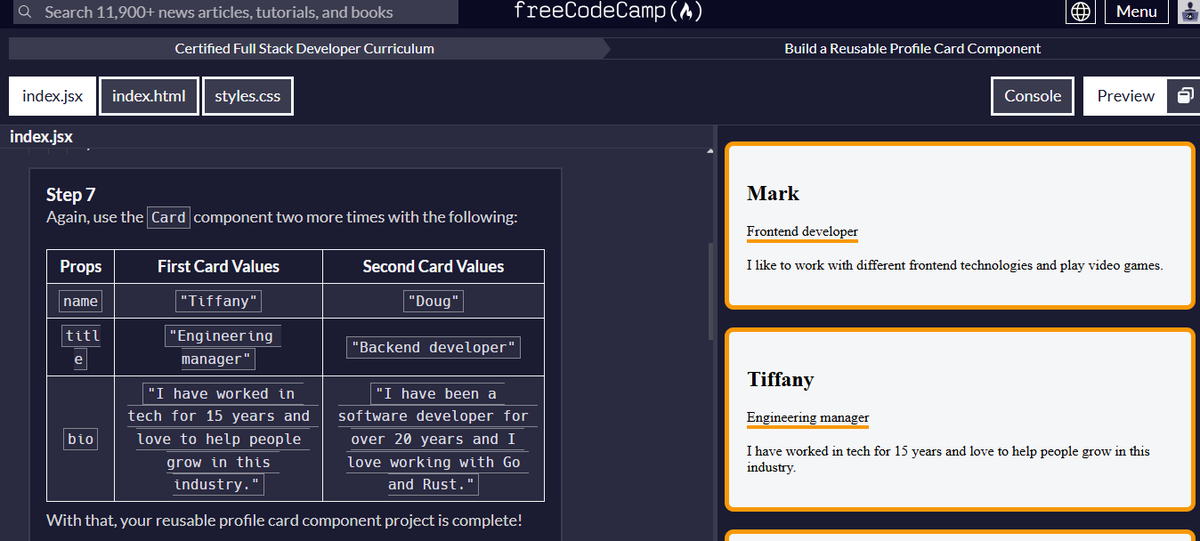The width and height of the screenshot is (1200, 541).
Task: Click first card bio value about 15 years
Action: pos(218,439)
